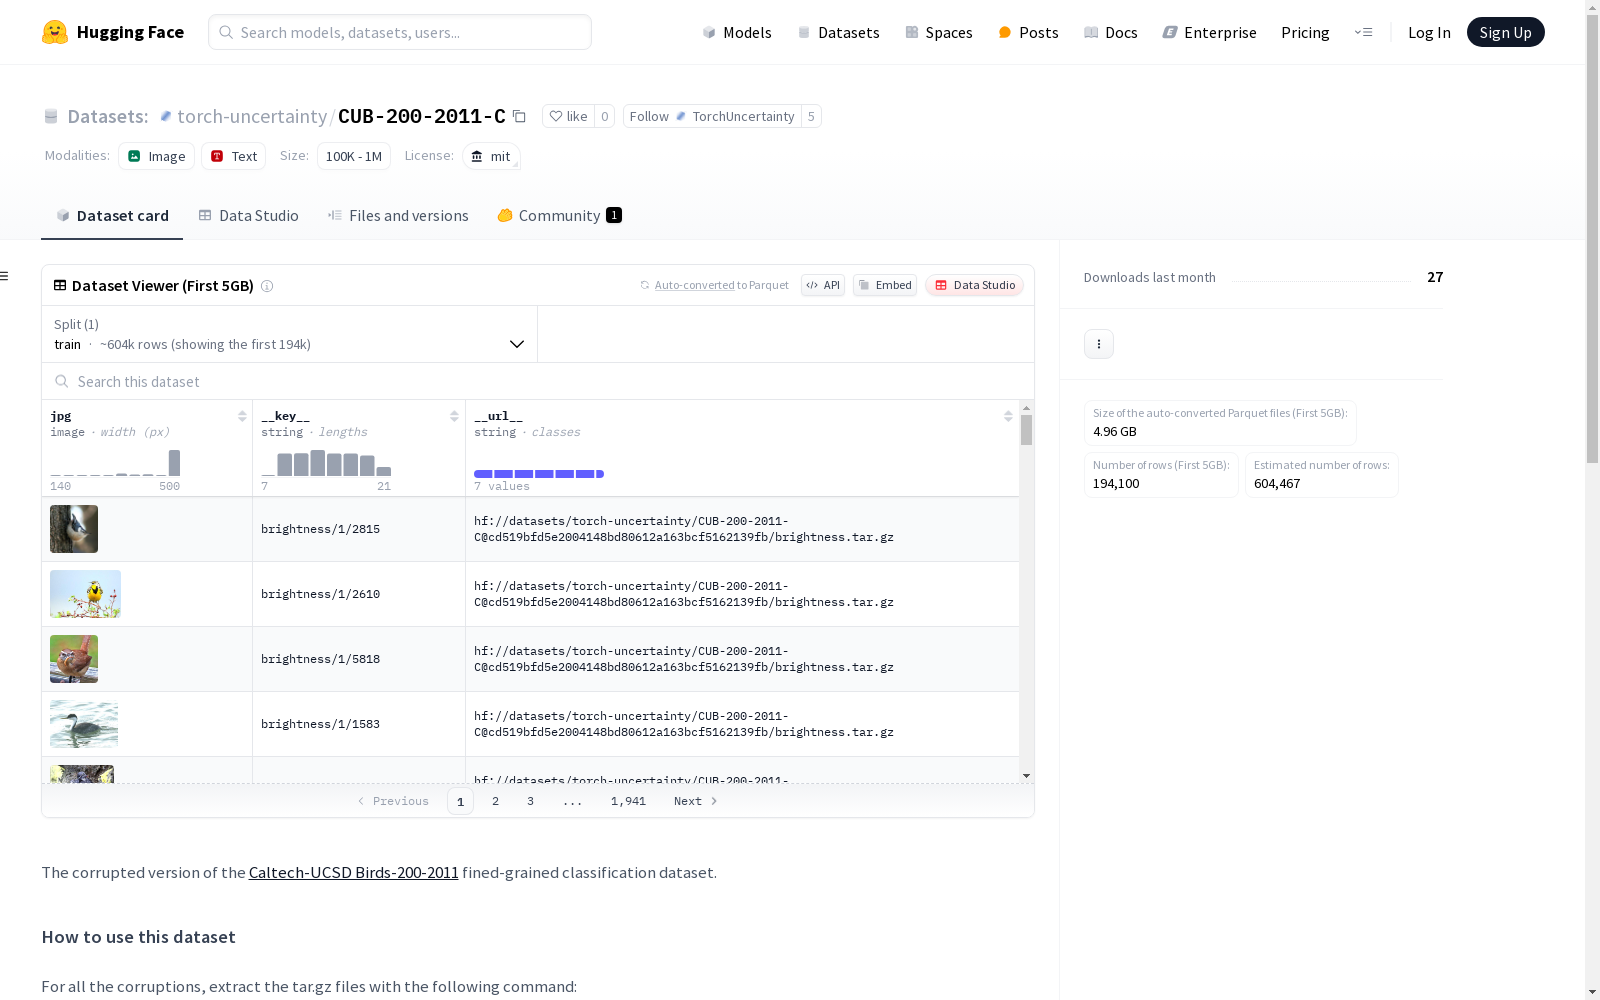Select the brightness/1/2610 key cell

(x=358, y=594)
